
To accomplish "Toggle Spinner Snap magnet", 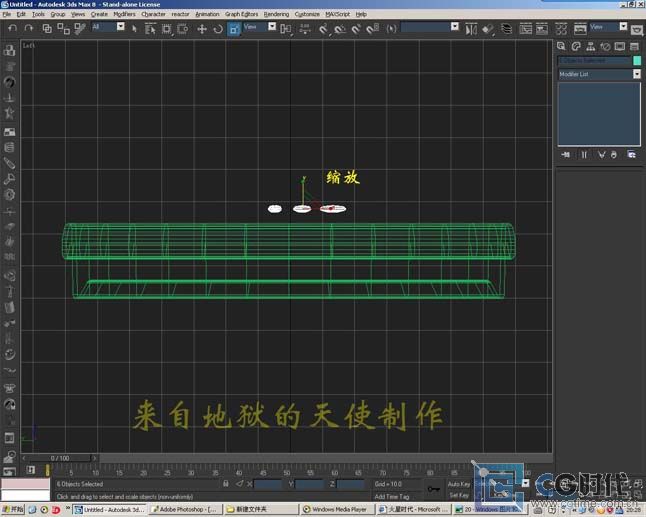I will 372,29.
